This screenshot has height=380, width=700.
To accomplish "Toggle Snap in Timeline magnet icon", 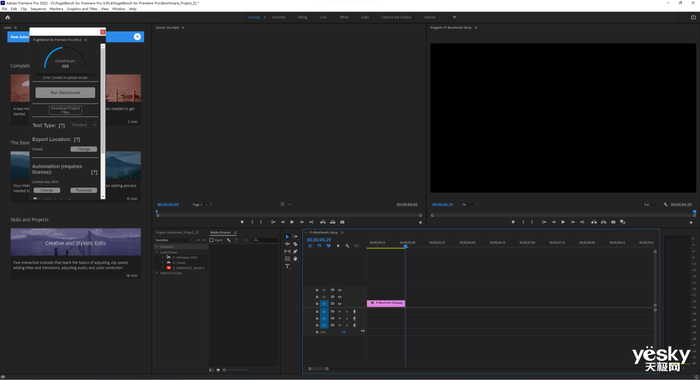I will (x=319, y=246).
